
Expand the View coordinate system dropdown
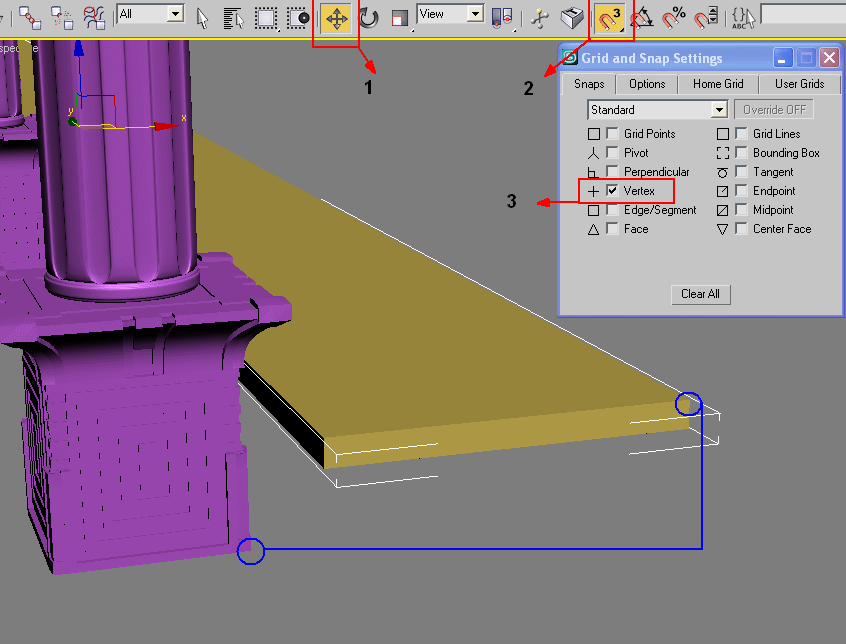(474, 14)
